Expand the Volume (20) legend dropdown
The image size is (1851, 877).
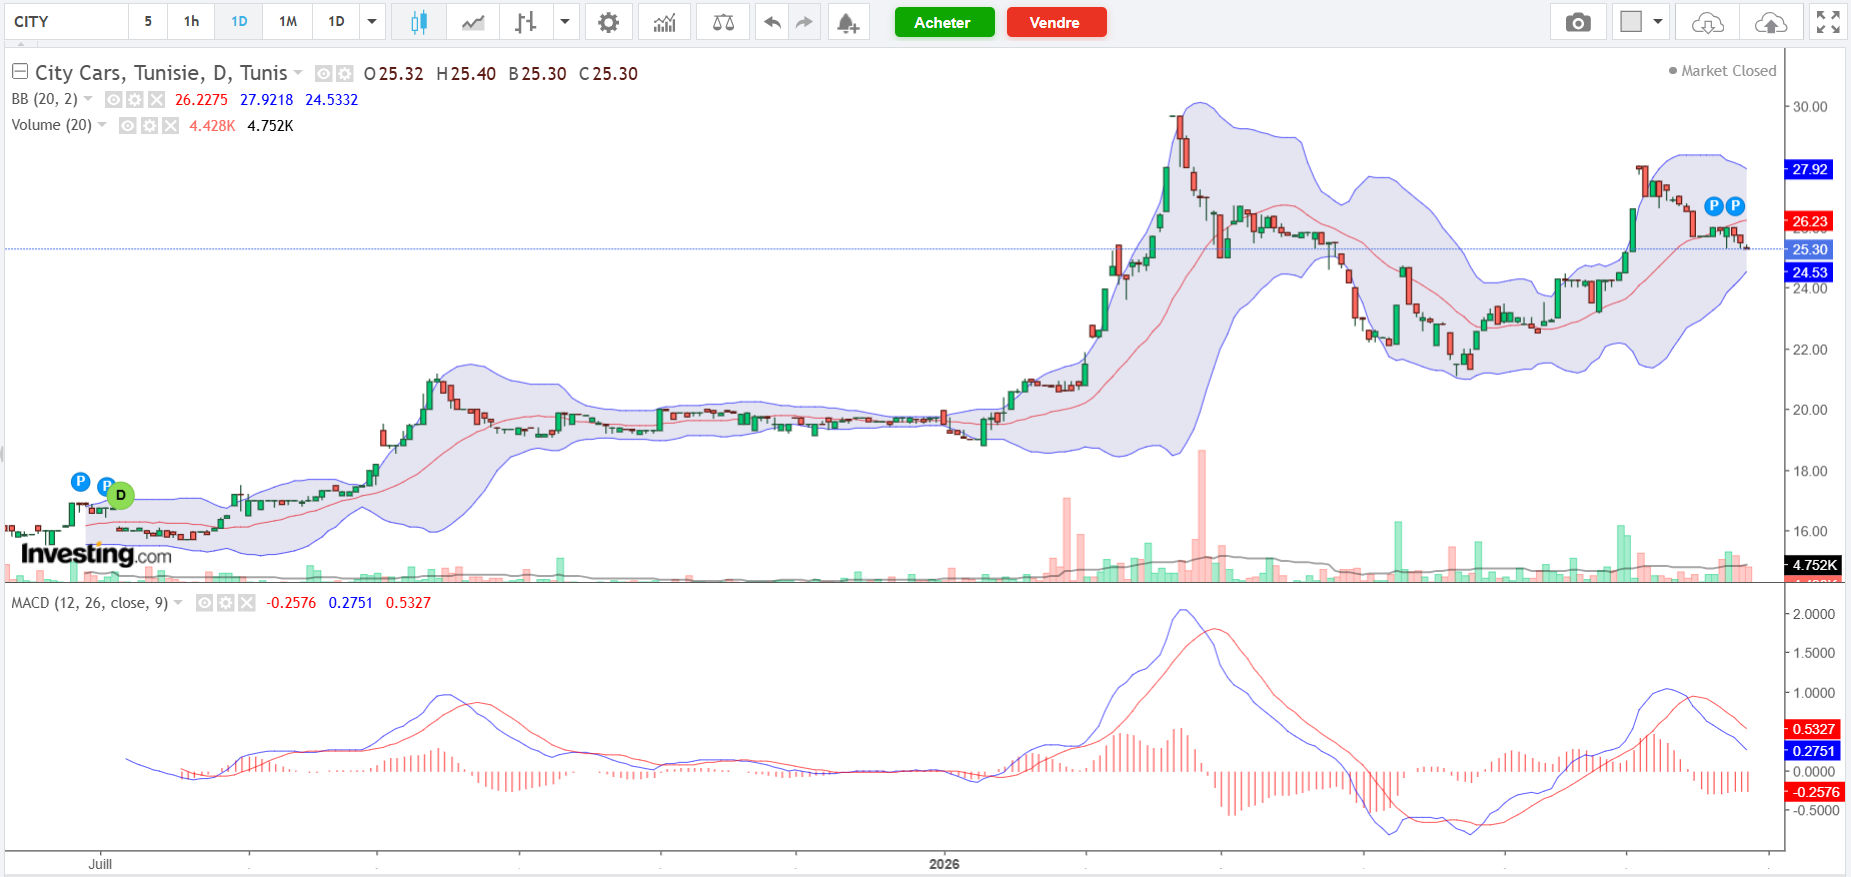(x=102, y=125)
